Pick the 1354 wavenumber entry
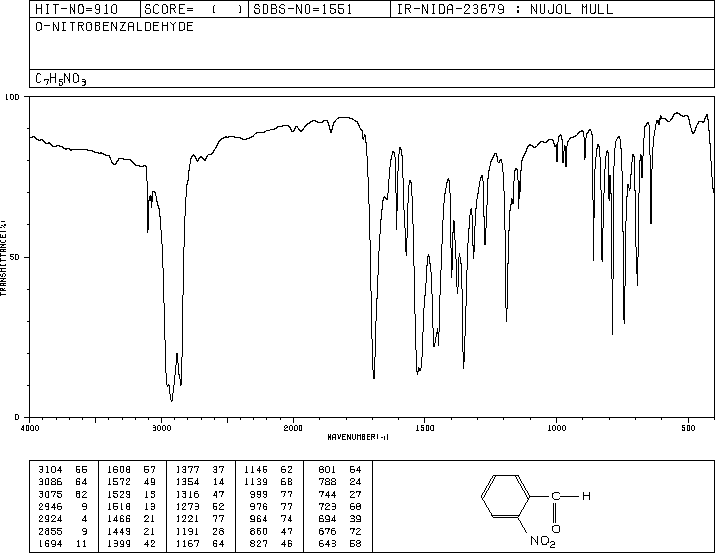Viewport: 715px width, 553px height. pyautogui.click(x=187, y=482)
